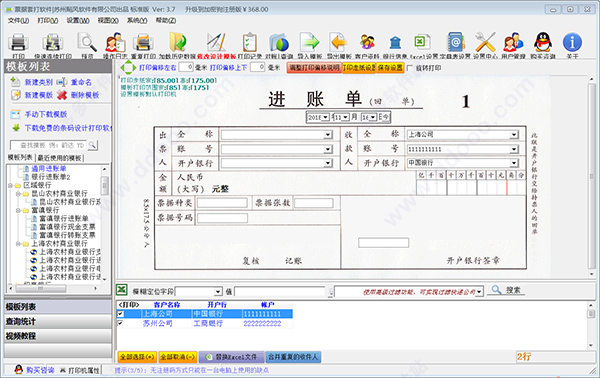Uncheck the 上海公司 row print checkbox
600x378 pixels.
(121, 314)
